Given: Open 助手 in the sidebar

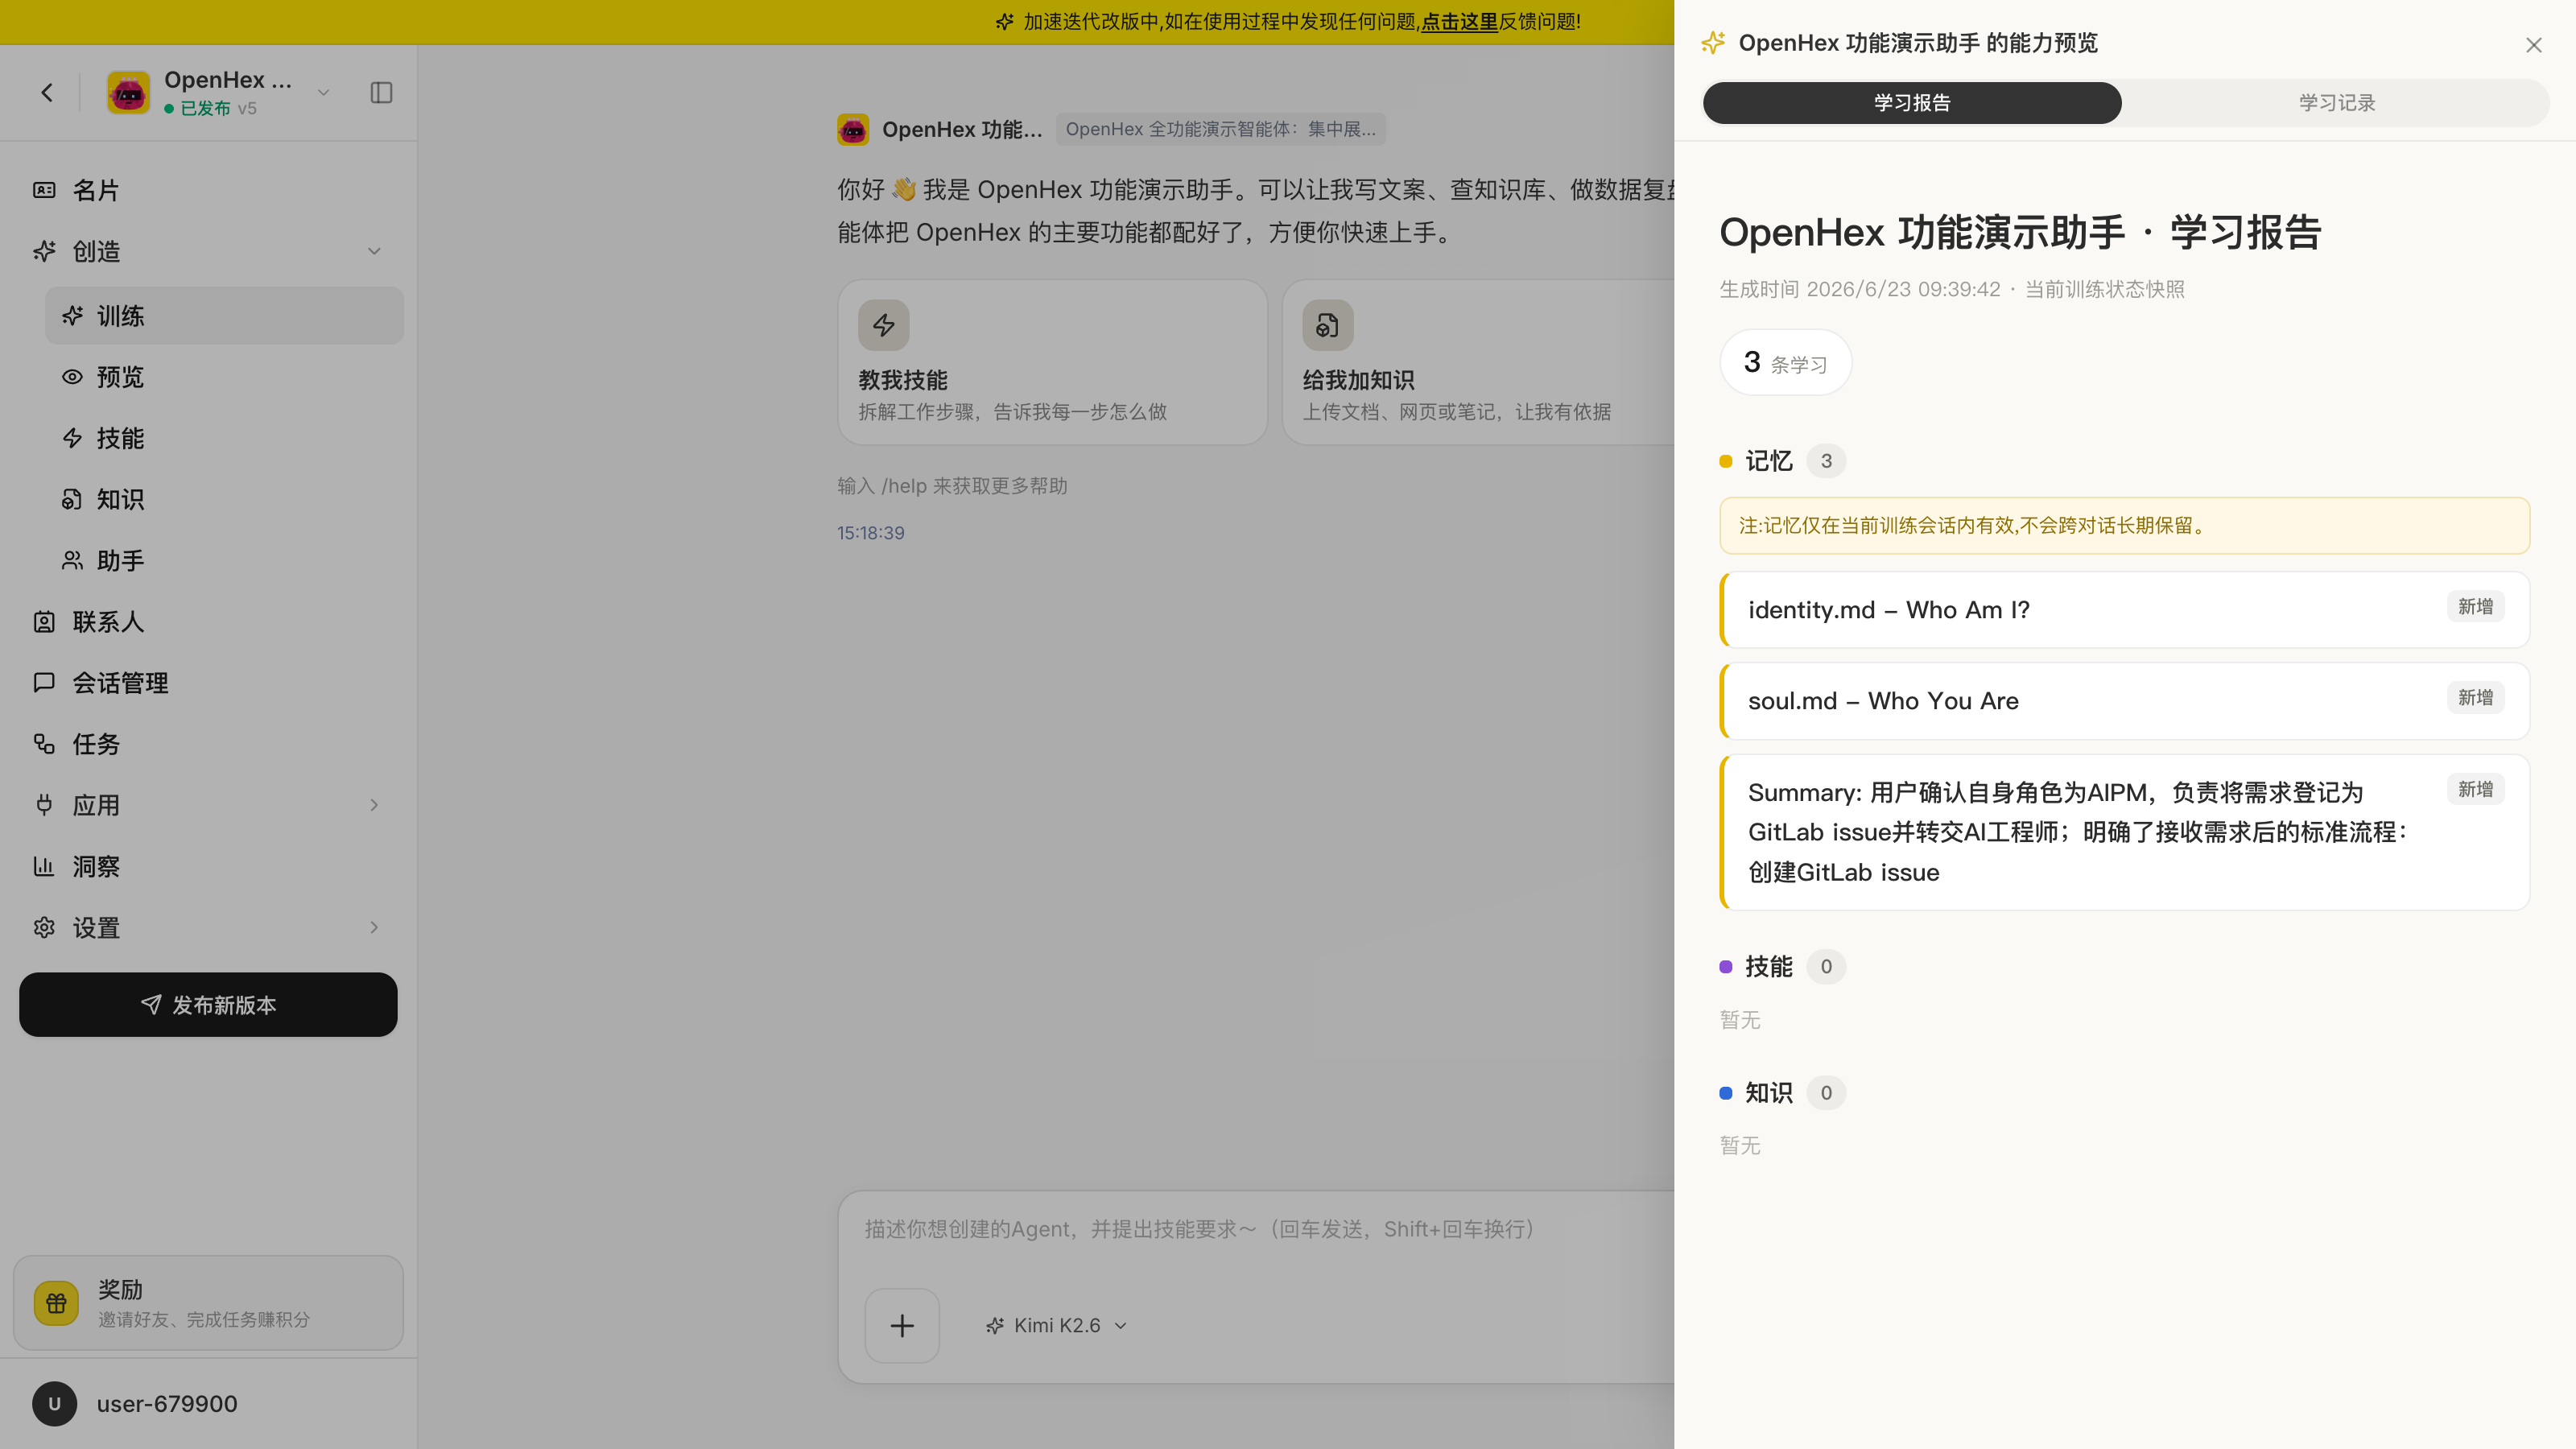Looking at the screenshot, I should coord(224,560).
